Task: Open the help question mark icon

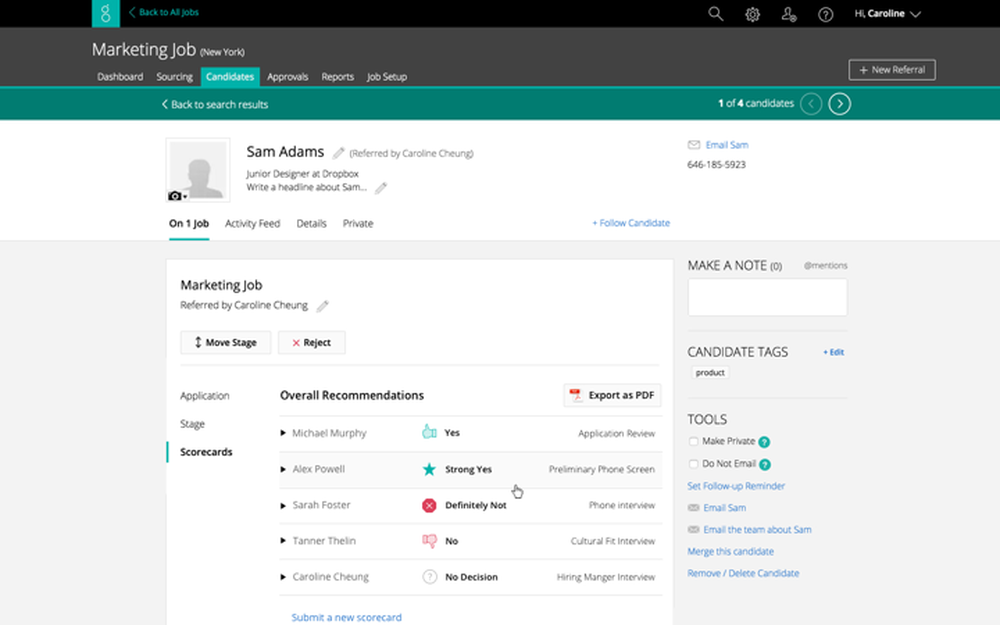Action: pyautogui.click(x=825, y=14)
